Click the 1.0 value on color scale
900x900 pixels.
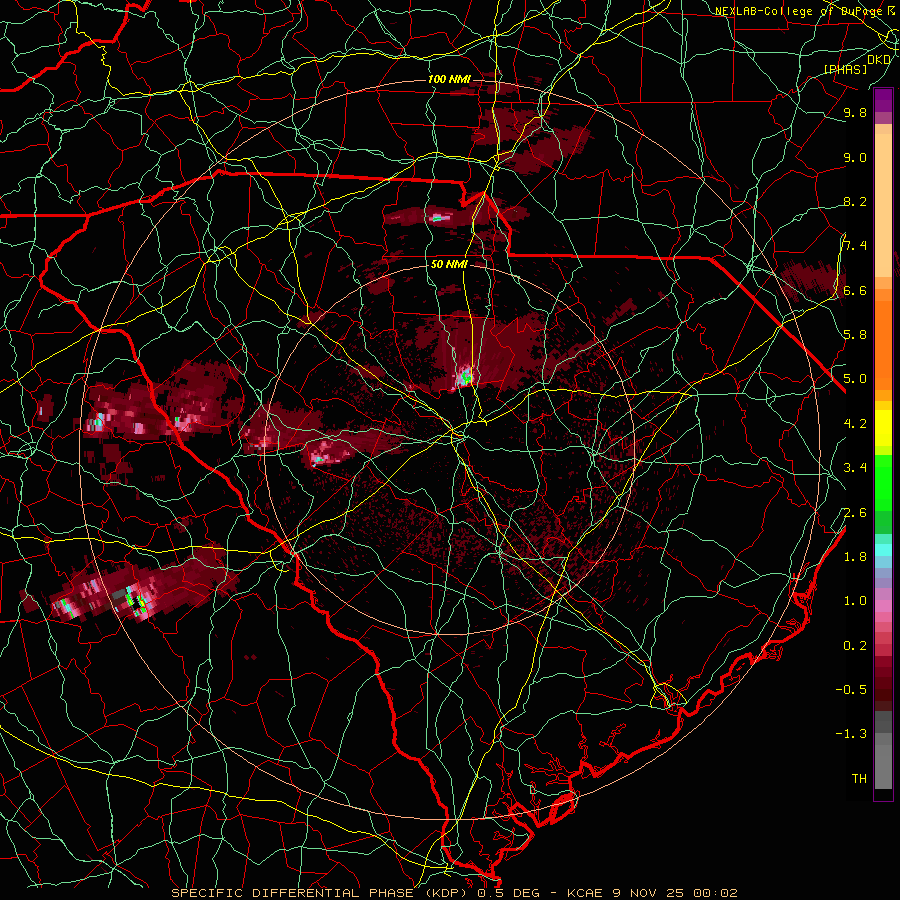(855, 601)
